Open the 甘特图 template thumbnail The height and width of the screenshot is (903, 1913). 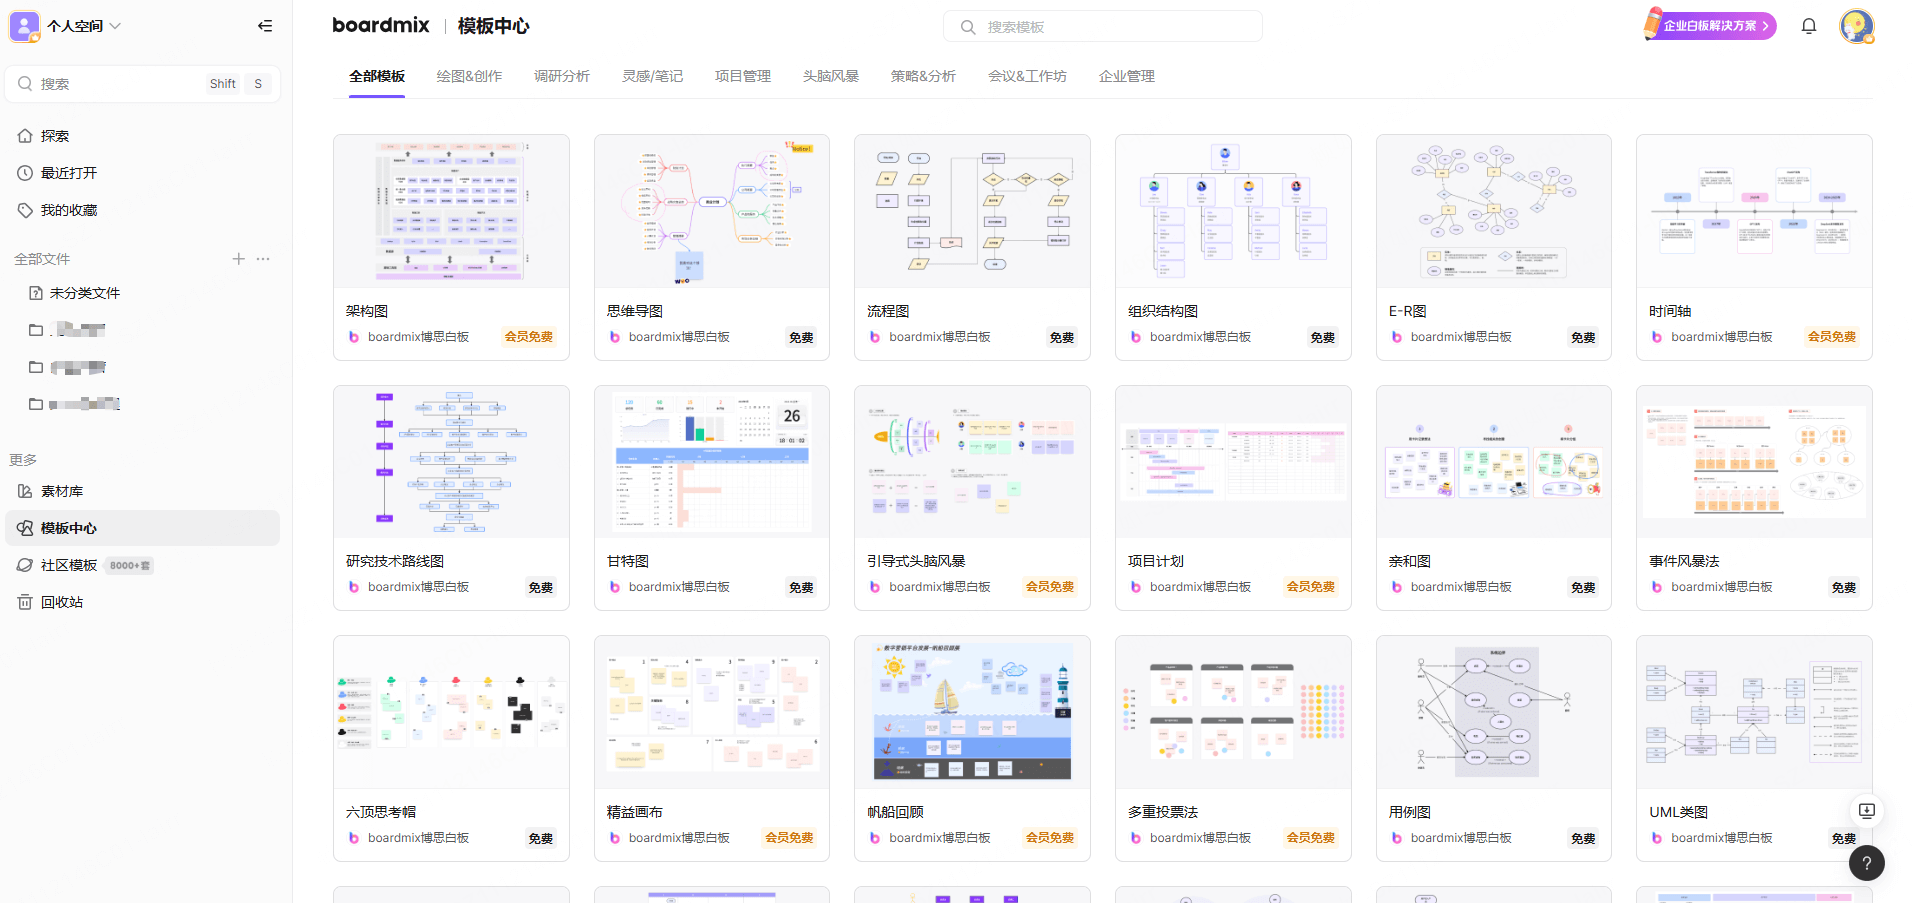click(x=711, y=462)
